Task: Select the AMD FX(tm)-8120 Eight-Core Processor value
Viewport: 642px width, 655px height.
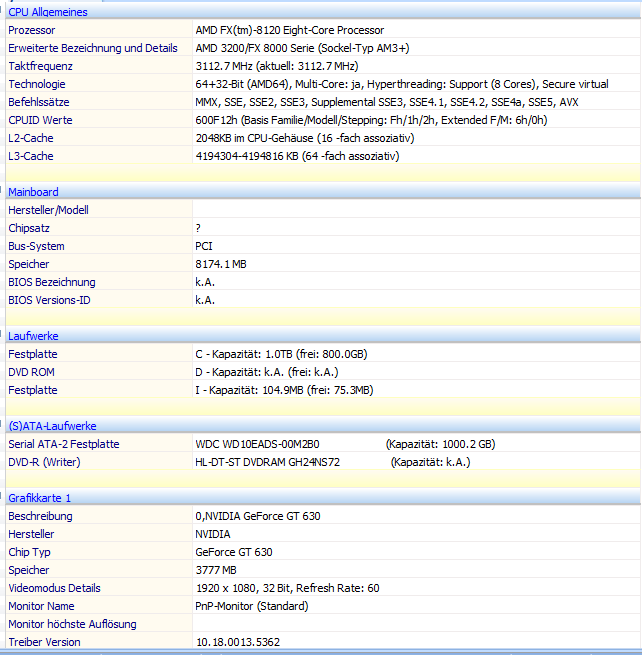Action: [x=289, y=30]
